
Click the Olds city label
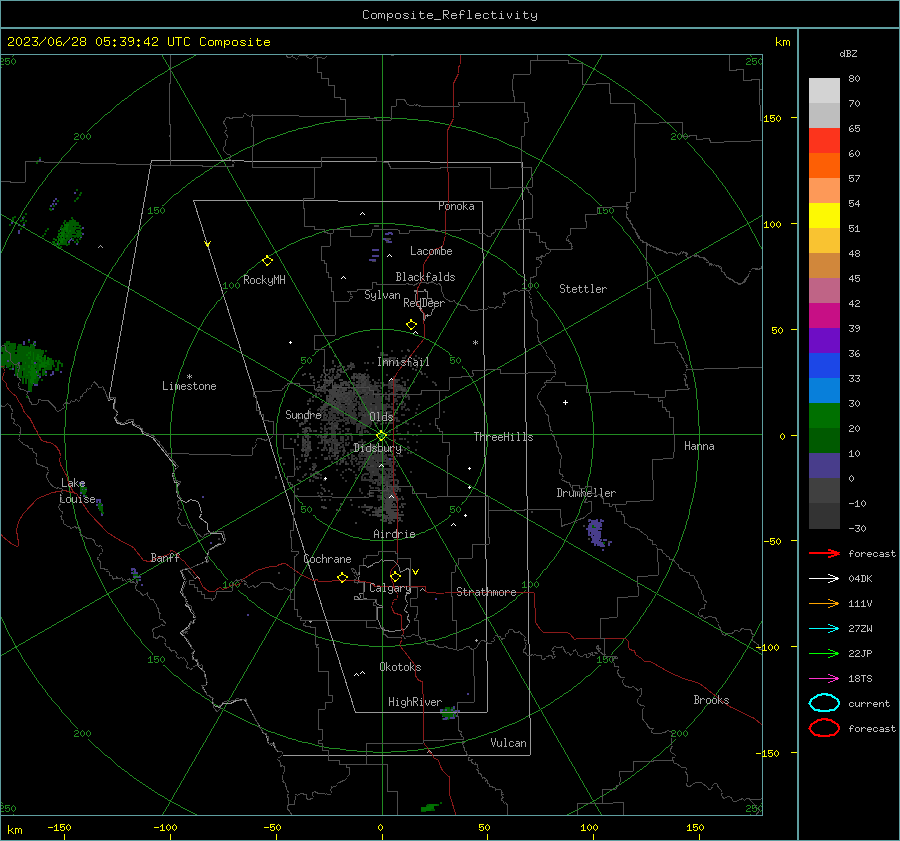click(381, 417)
